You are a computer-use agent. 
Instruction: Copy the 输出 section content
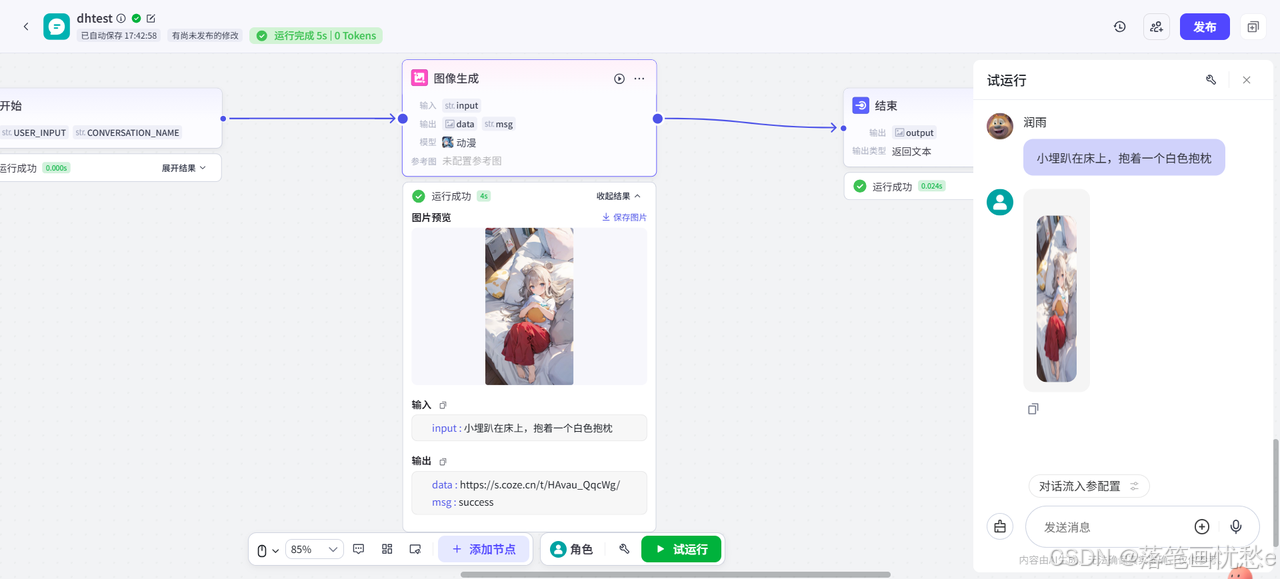point(443,461)
